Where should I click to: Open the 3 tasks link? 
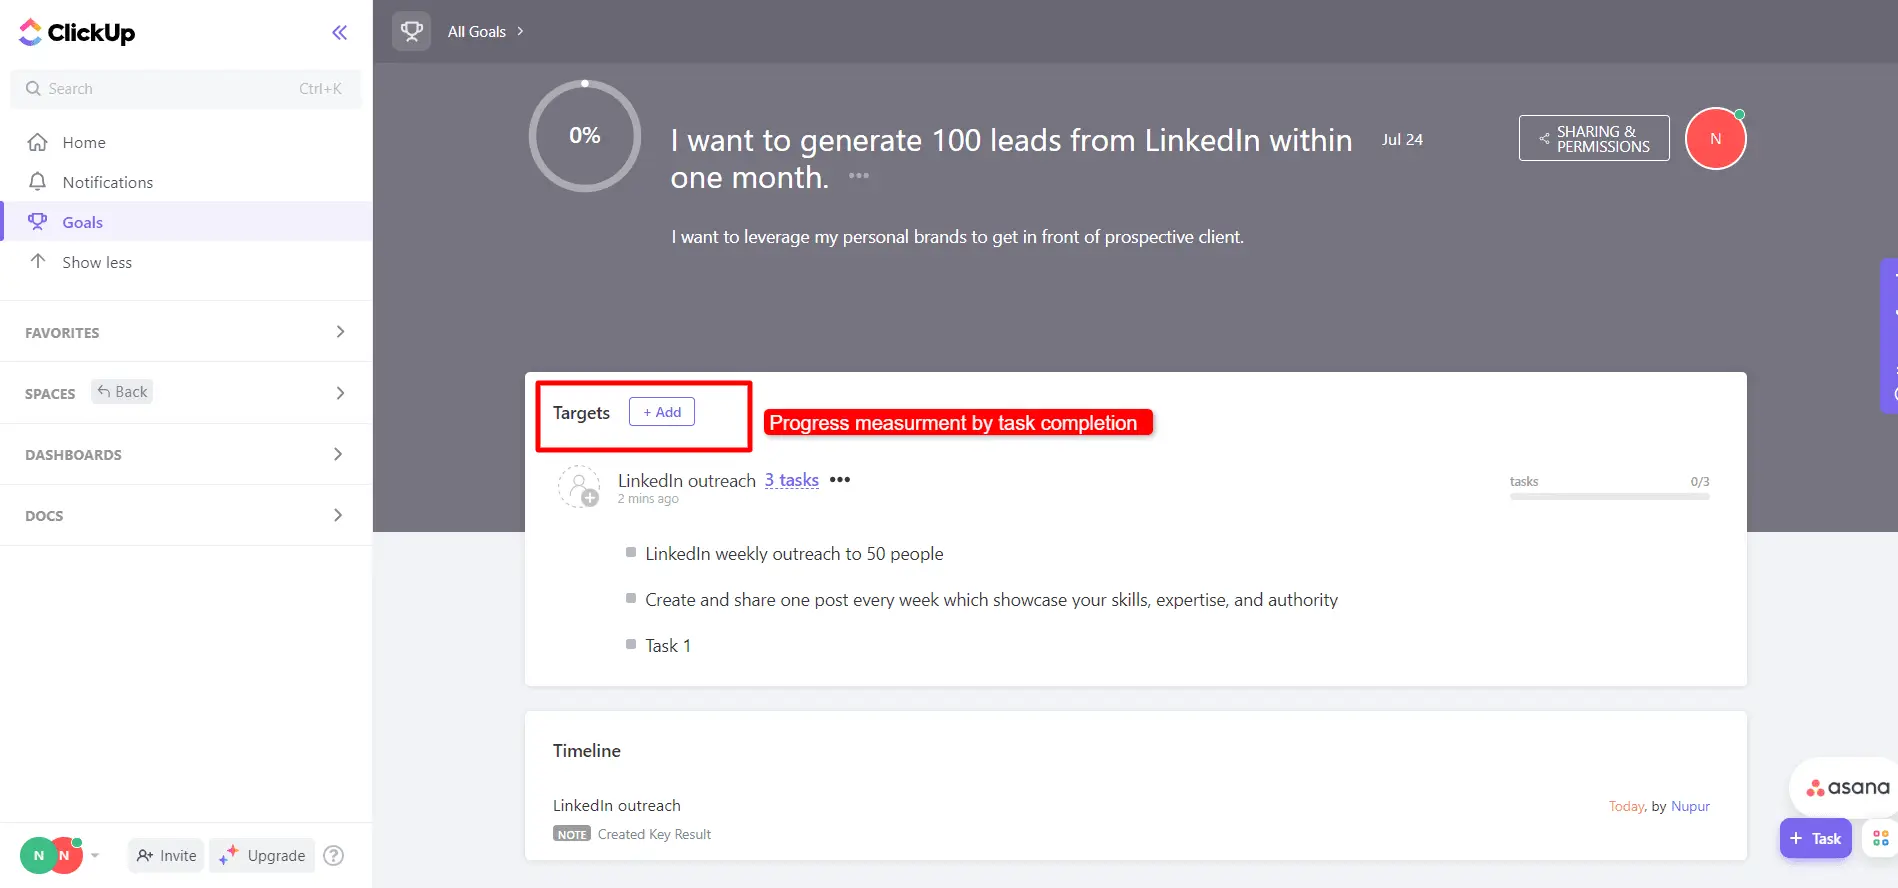(791, 481)
